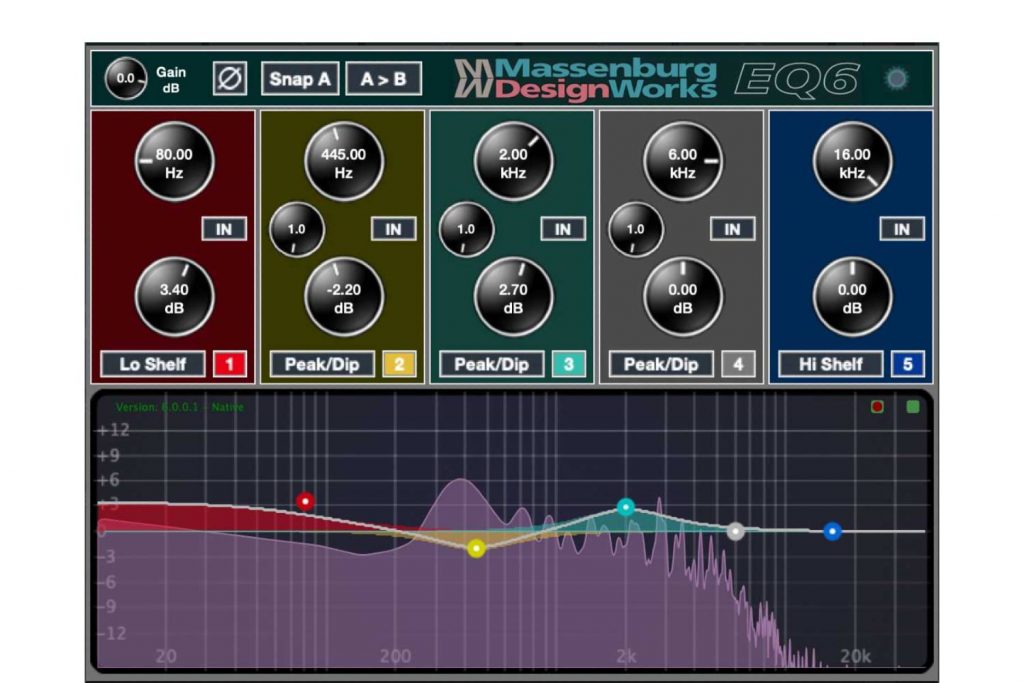1024x683 pixels.
Task: Click the EQ6 product title
Action: point(797,80)
